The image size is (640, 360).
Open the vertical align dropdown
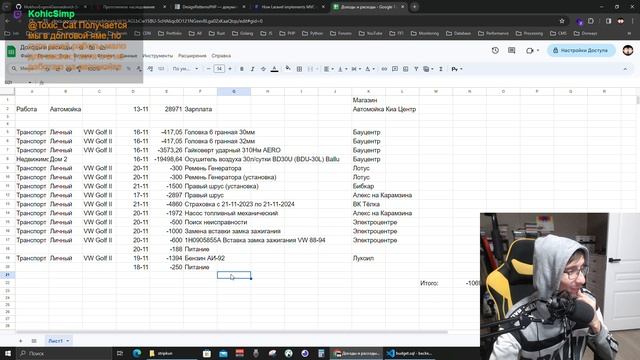(x=342, y=69)
